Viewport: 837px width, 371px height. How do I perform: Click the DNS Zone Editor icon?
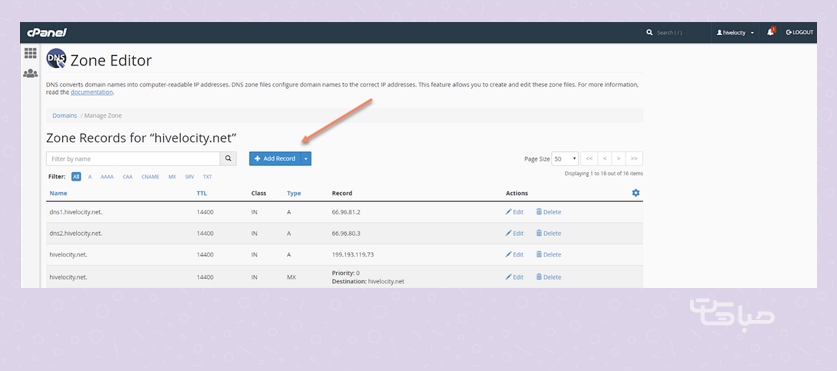(56, 59)
